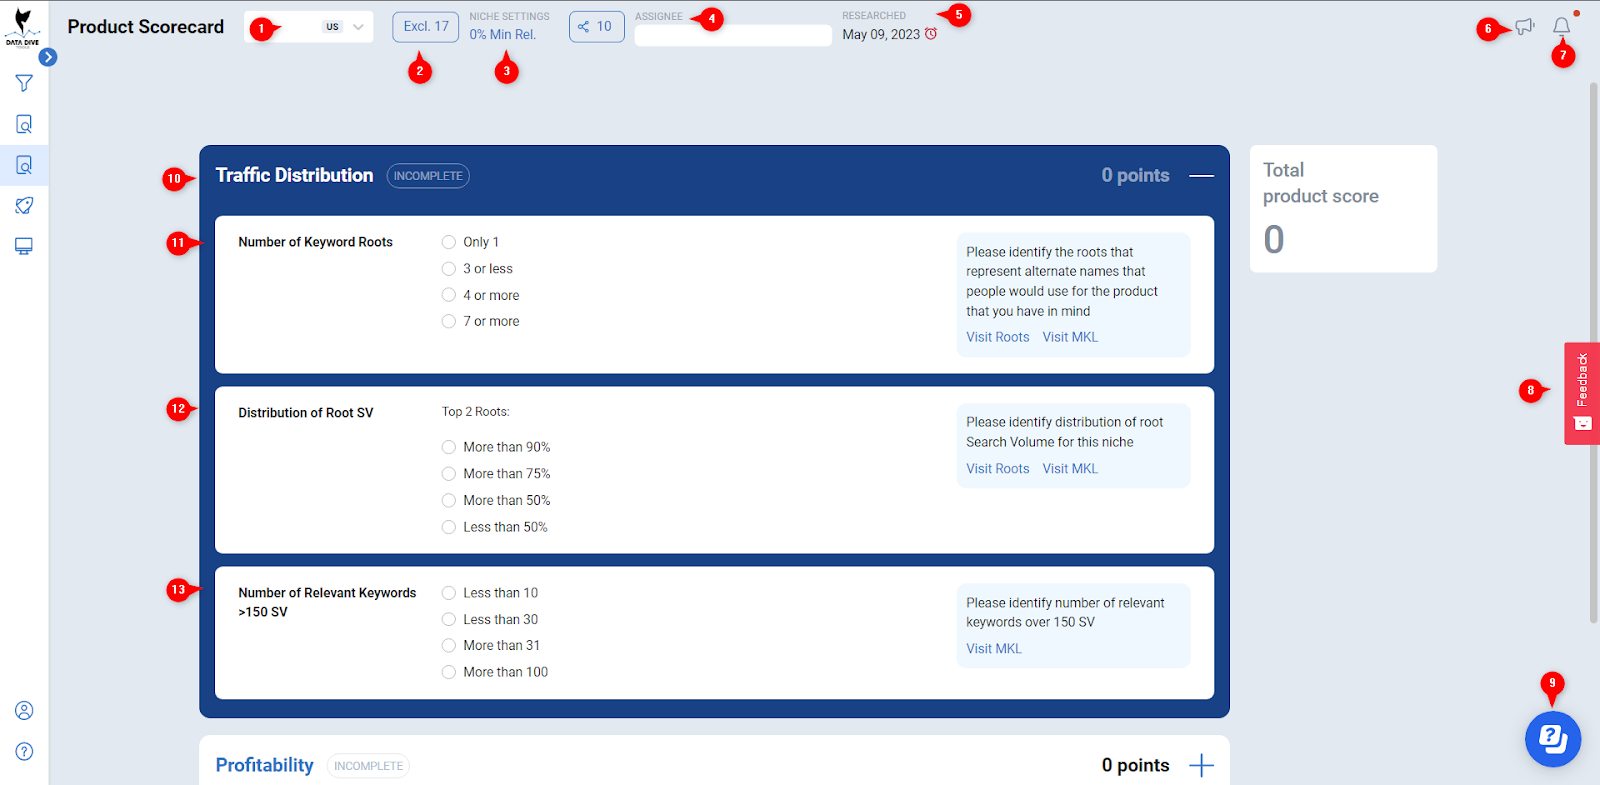Click the Assignee input field
1600x785 pixels.
[x=733, y=35]
